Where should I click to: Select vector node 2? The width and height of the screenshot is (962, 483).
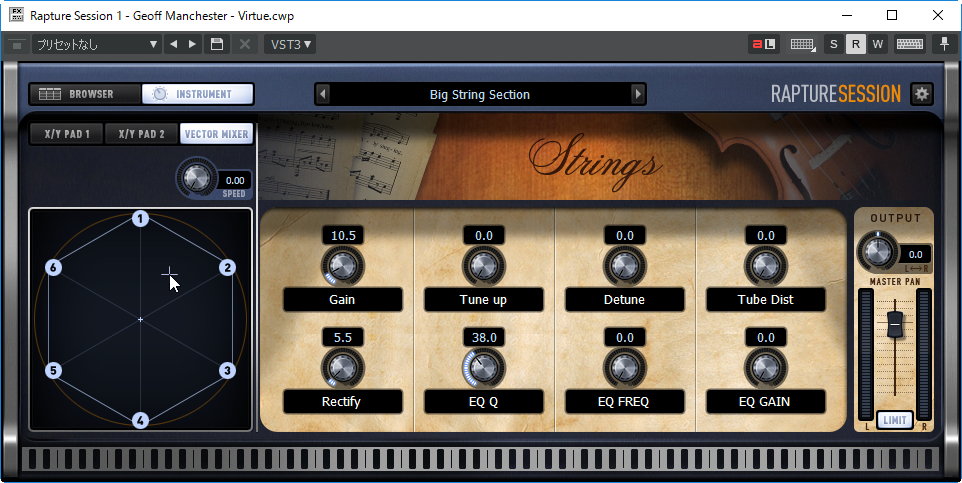pyautogui.click(x=228, y=268)
